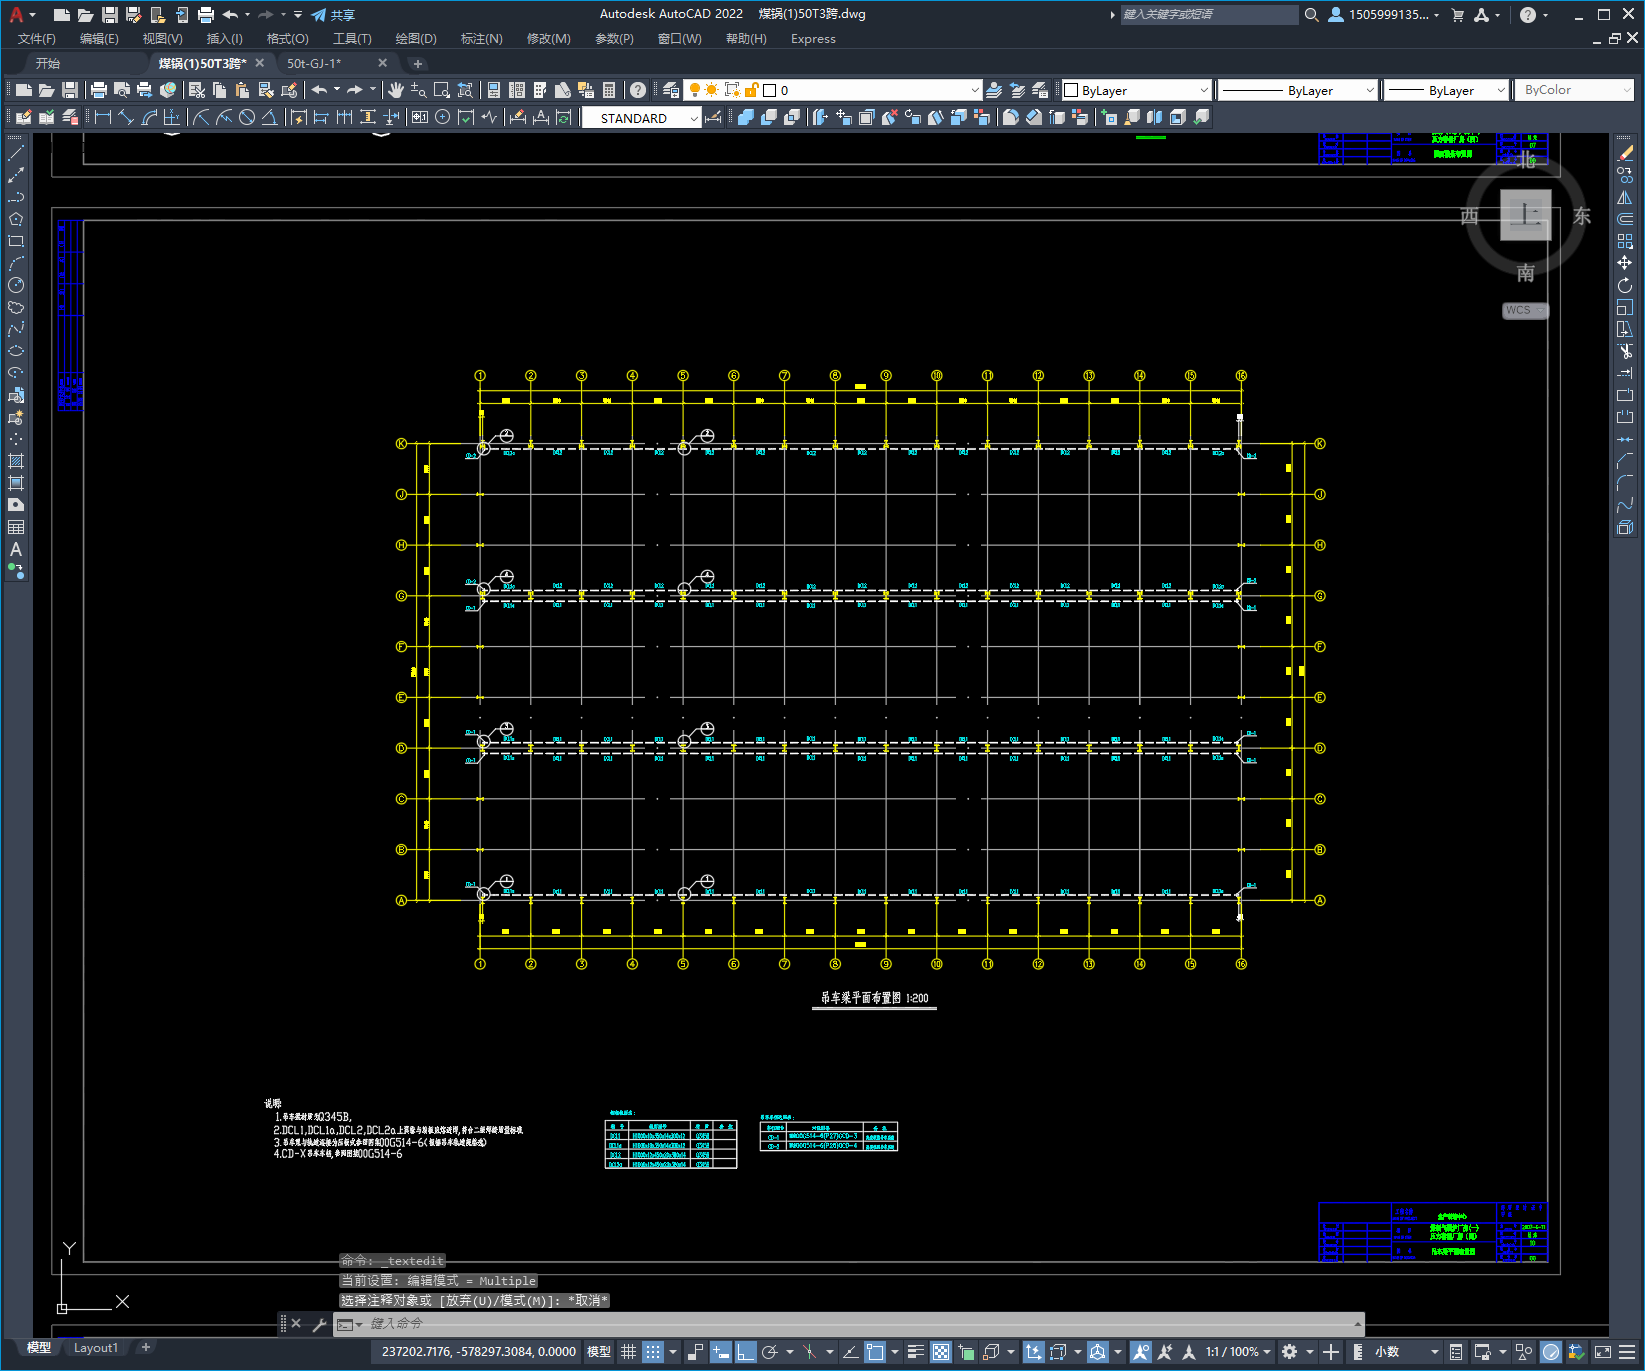
Task: Open the 文件(F) menu
Action: point(37,39)
